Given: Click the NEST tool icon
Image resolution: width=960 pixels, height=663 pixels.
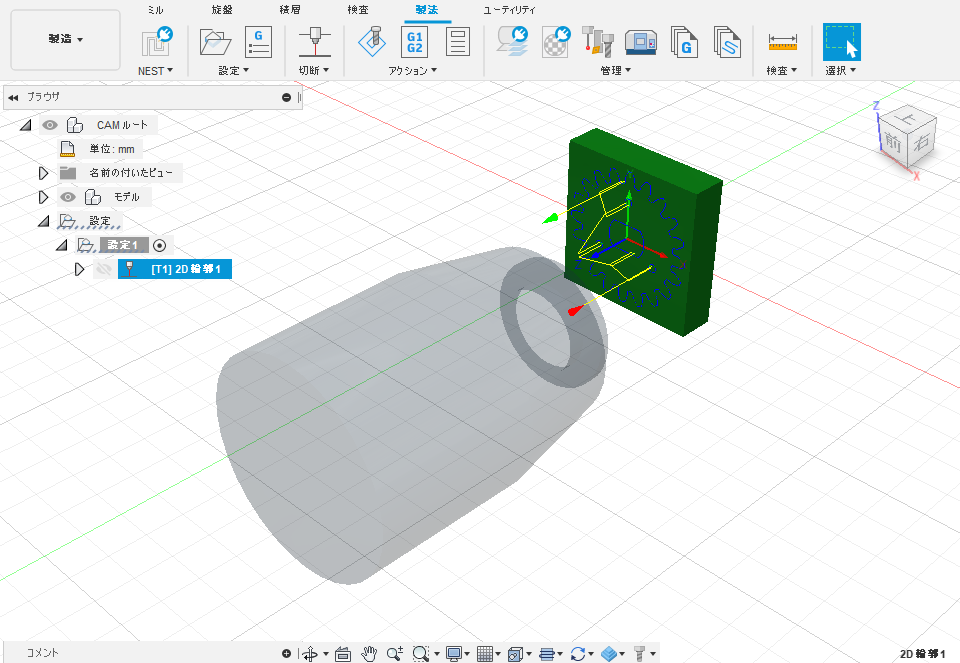Looking at the screenshot, I should click(x=156, y=42).
